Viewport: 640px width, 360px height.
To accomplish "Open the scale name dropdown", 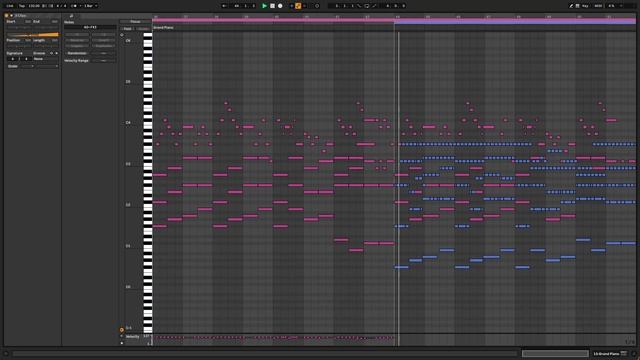I will point(47,66).
